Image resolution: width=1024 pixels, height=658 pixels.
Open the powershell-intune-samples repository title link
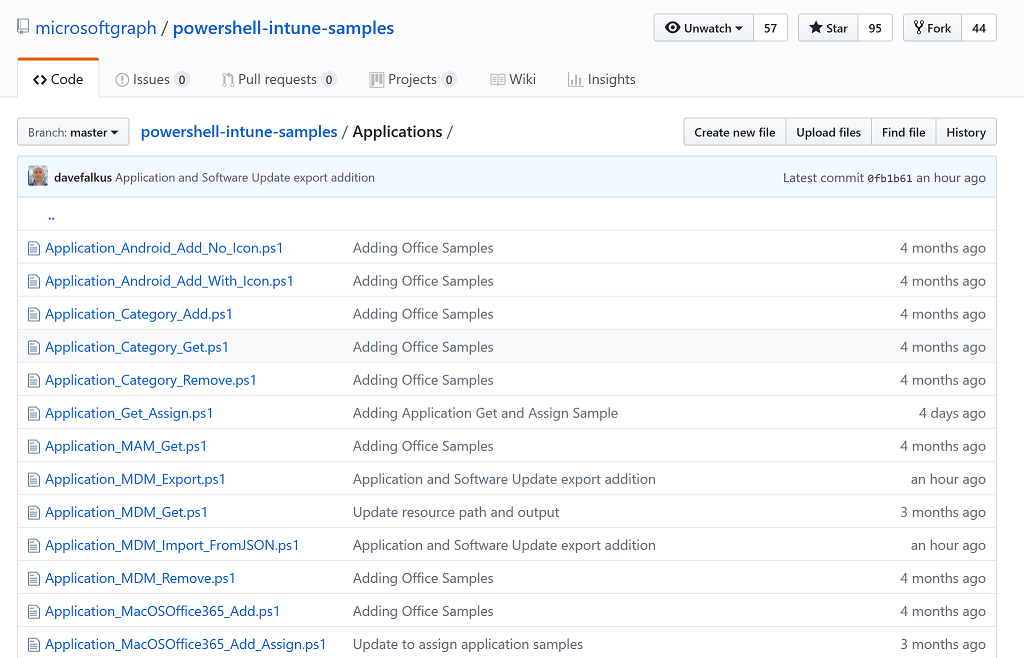coord(283,28)
